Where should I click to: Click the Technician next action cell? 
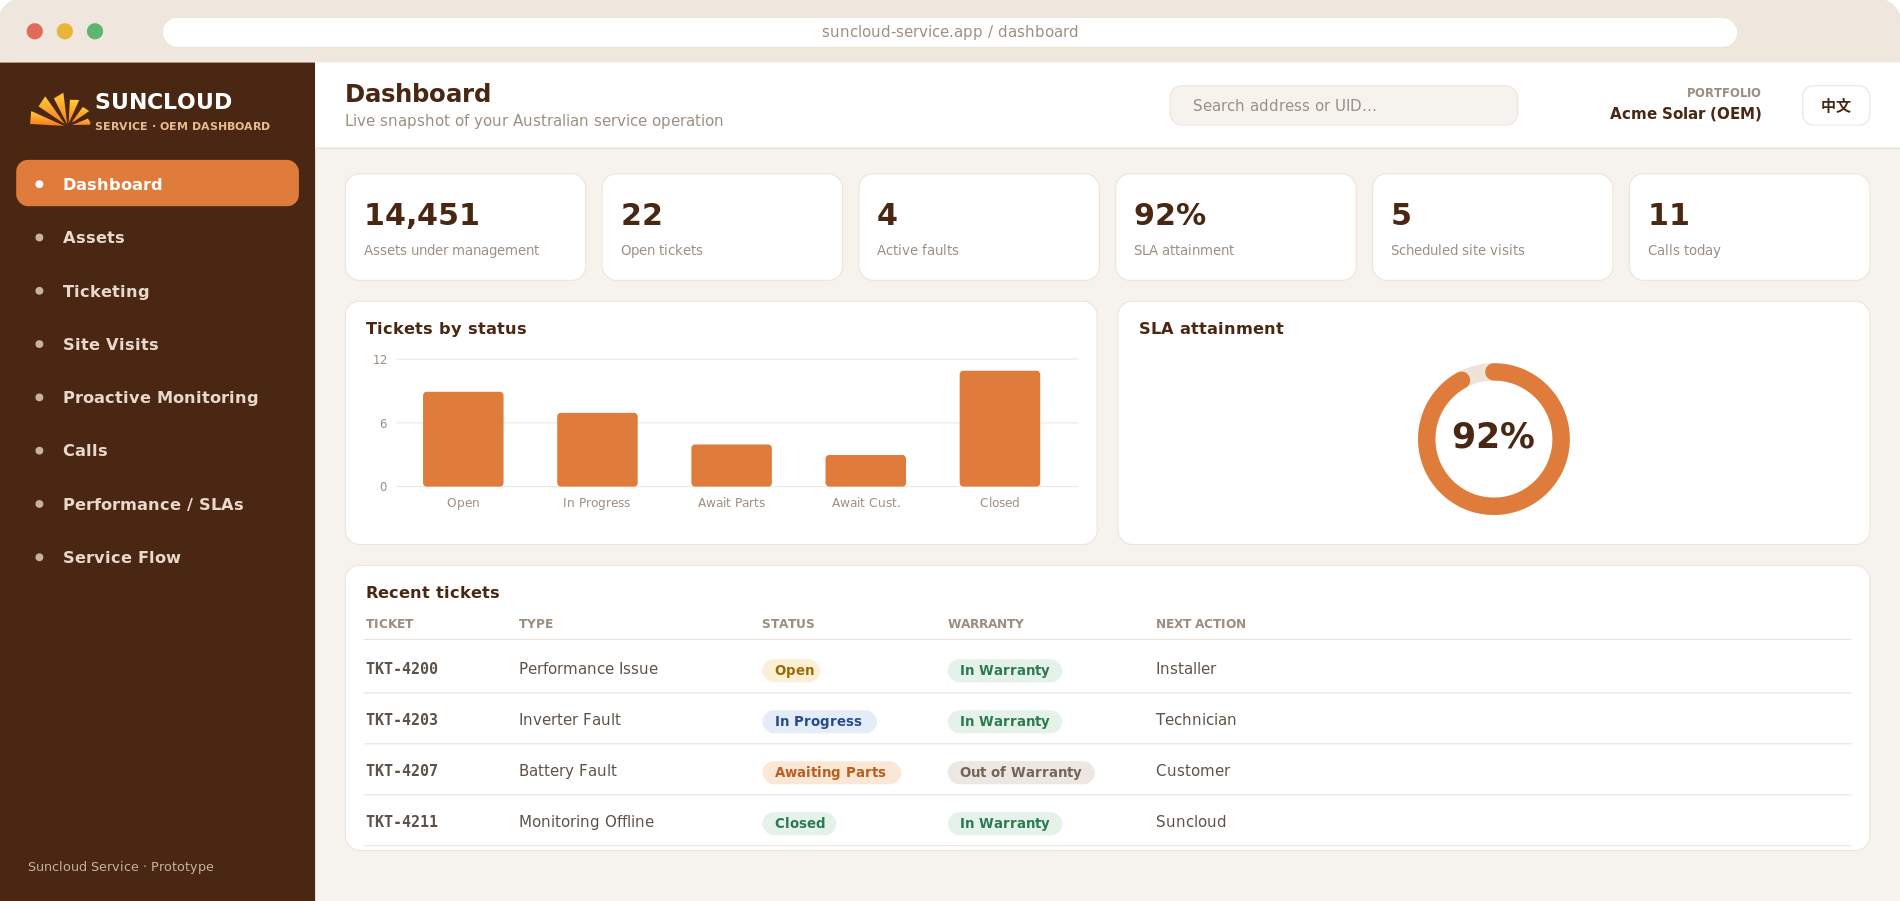[1196, 719]
